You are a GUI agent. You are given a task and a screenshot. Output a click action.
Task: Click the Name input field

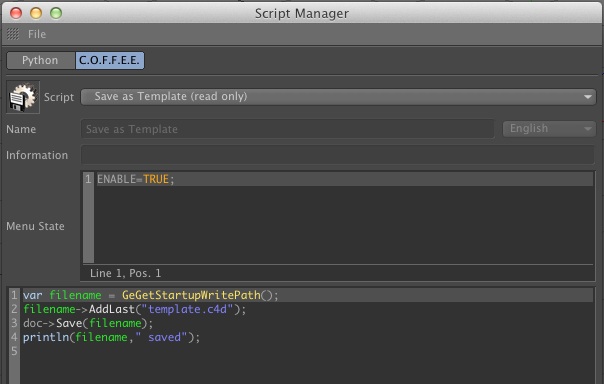coord(287,129)
